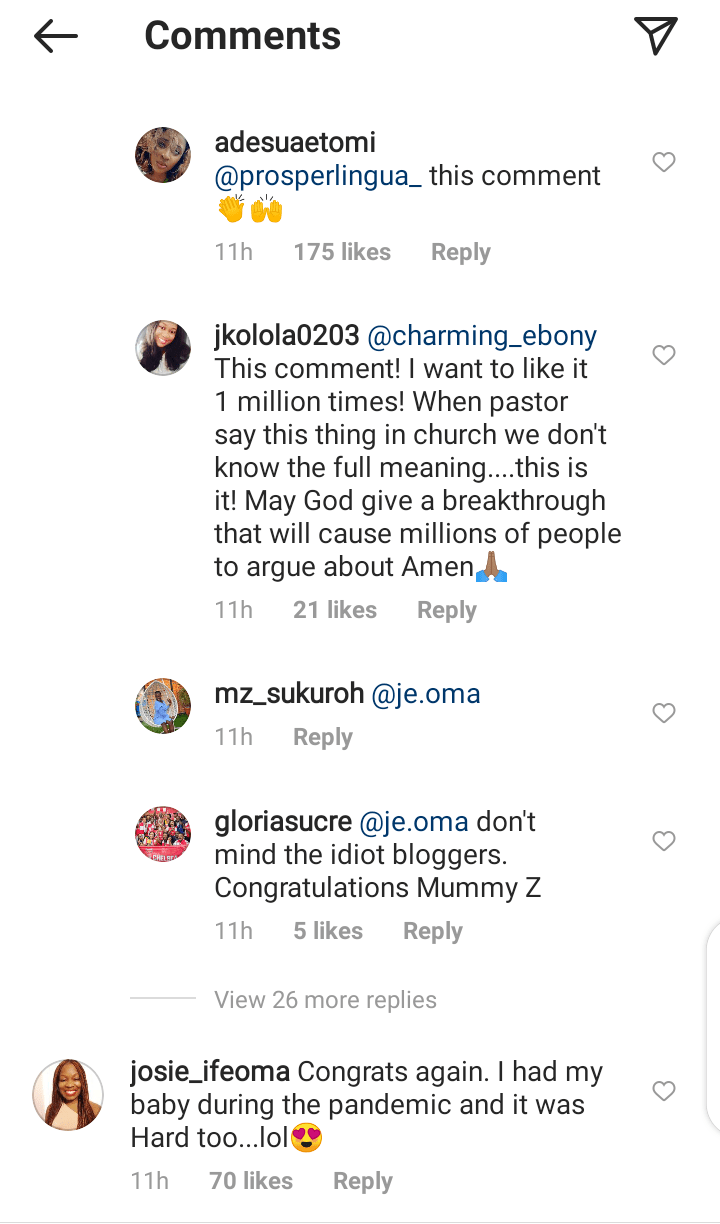
Task: Reply to adesuaetomi's comment
Action: [460, 252]
